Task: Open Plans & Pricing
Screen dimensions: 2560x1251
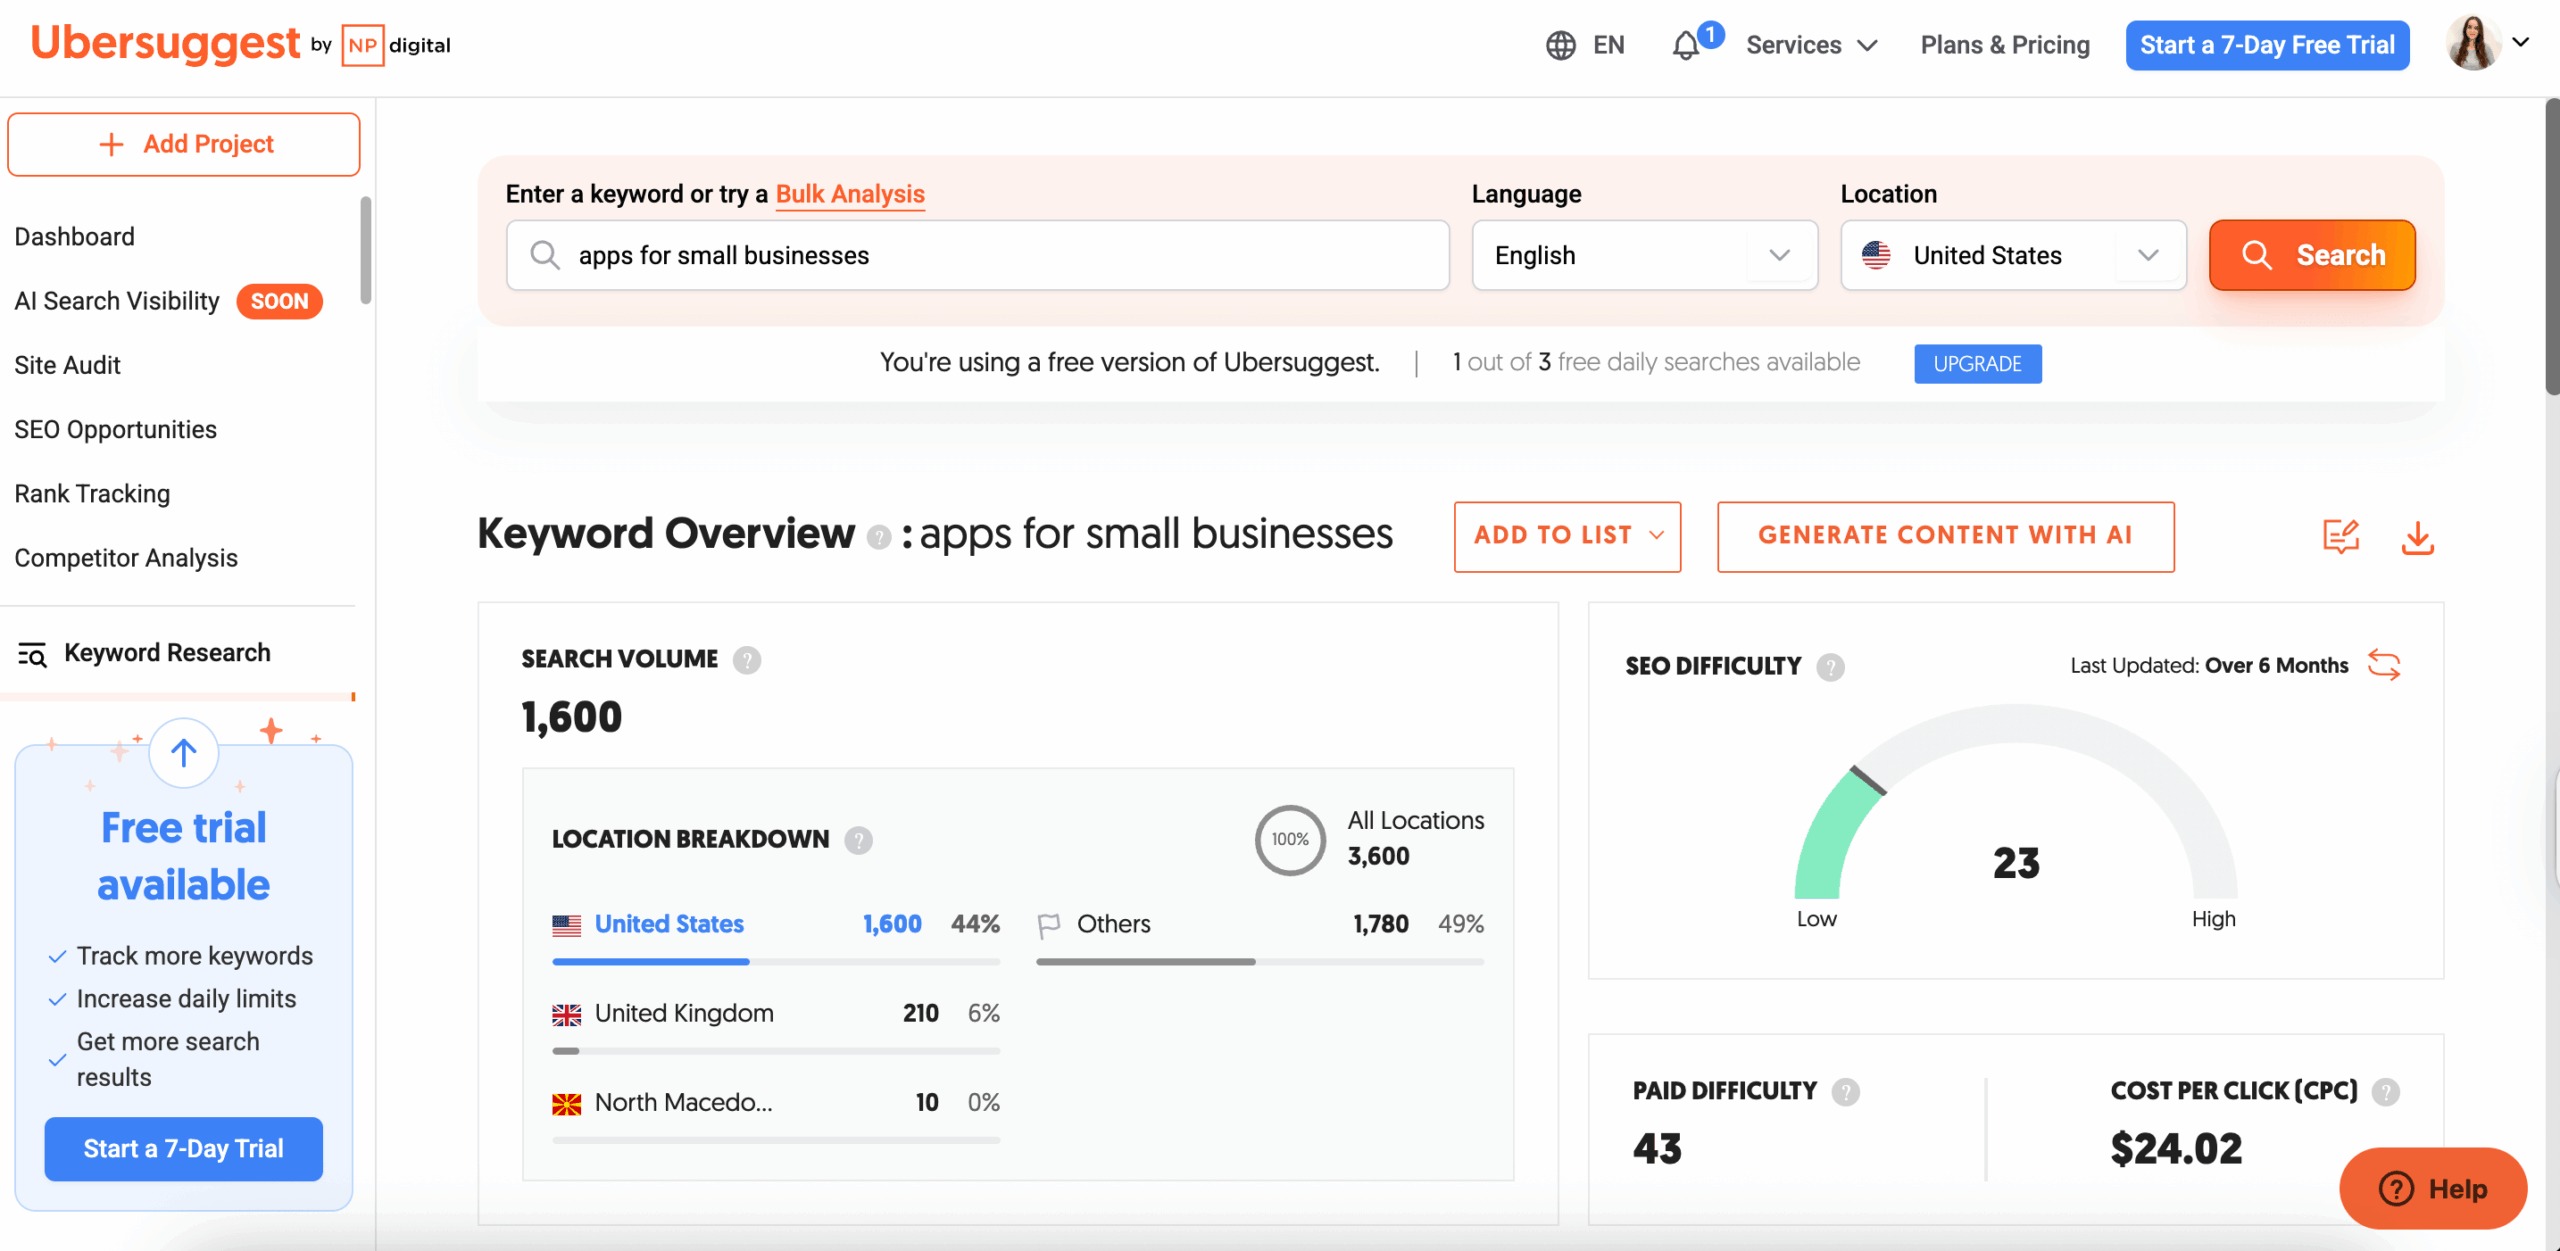Action: (x=2005, y=45)
